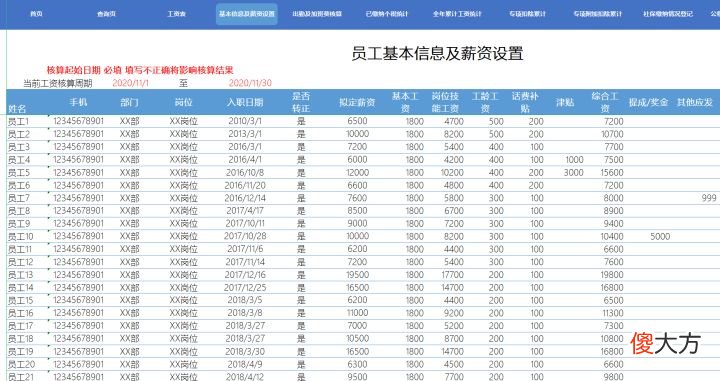Viewport: 720px width, 381px height.
Task: Select the 综合工资 column header
Action: [x=605, y=102]
